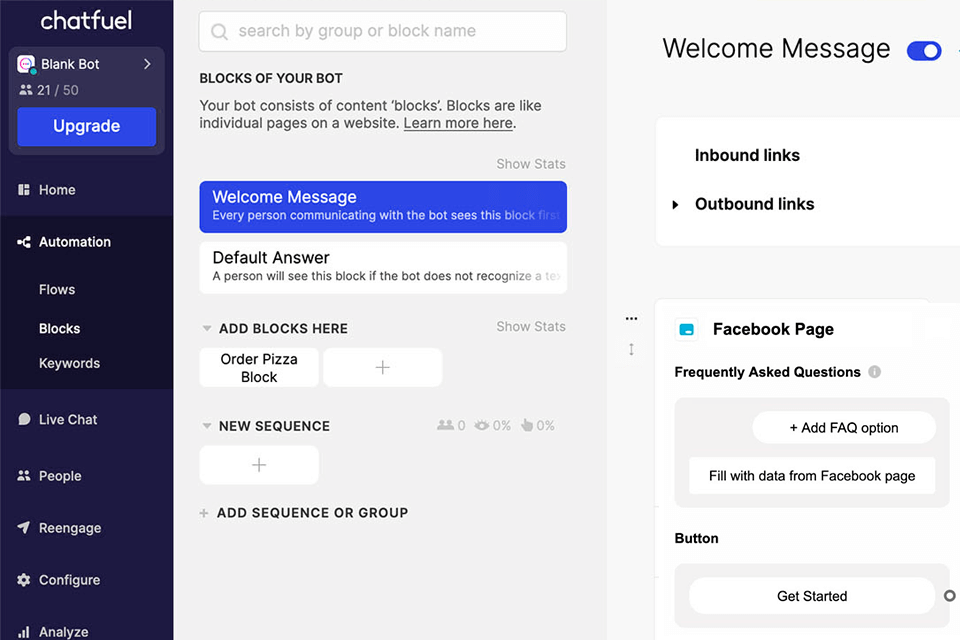Click the plus tile under Add Blocks Here
Image resolution: width=960 pixels, height=640 pixels.
coord(383,367)
